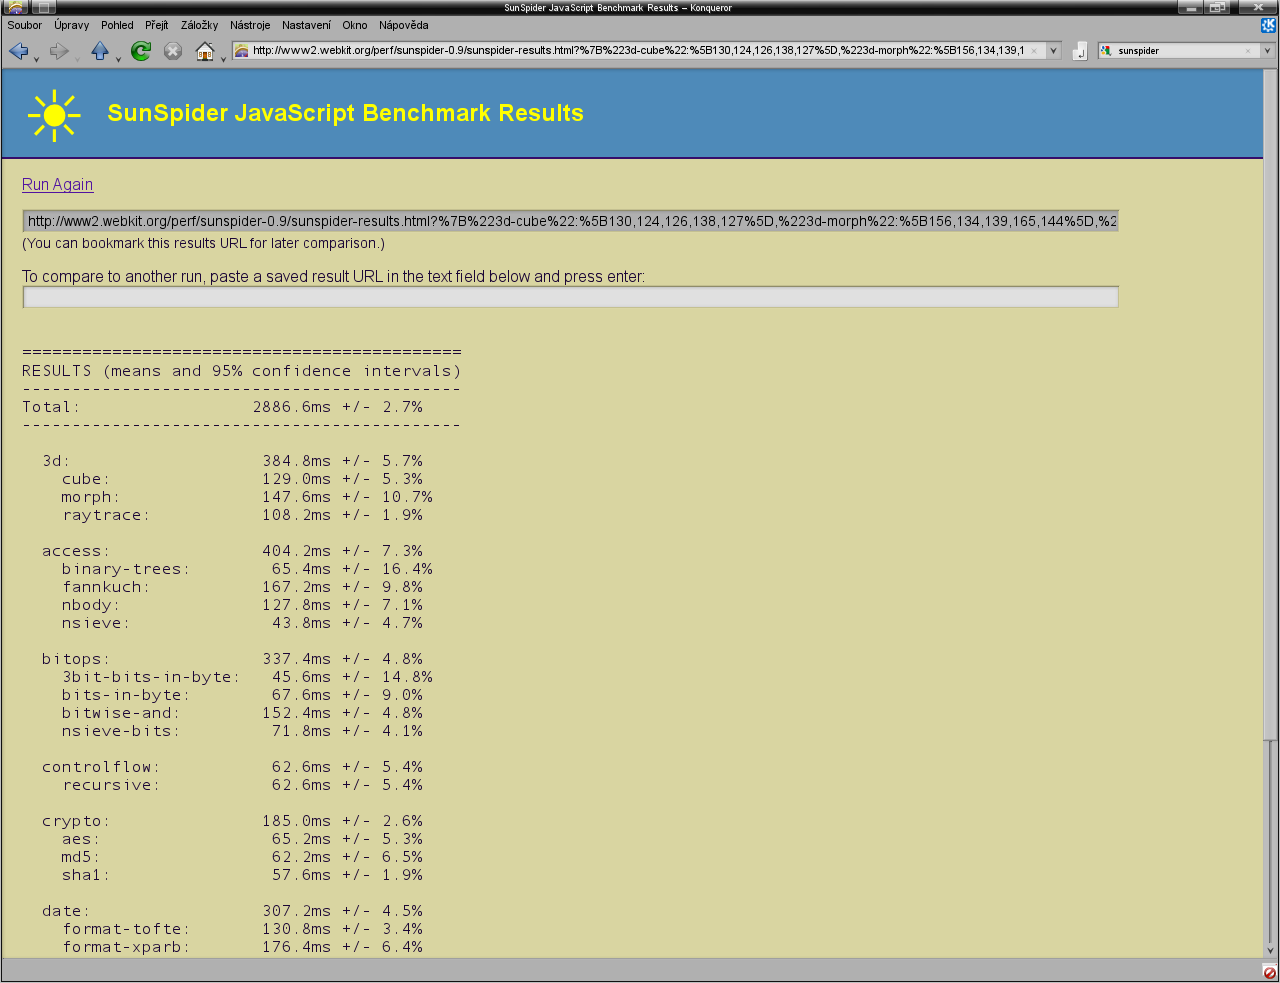Click the Run Again link

pyautogui.click(x=58, y=185)
